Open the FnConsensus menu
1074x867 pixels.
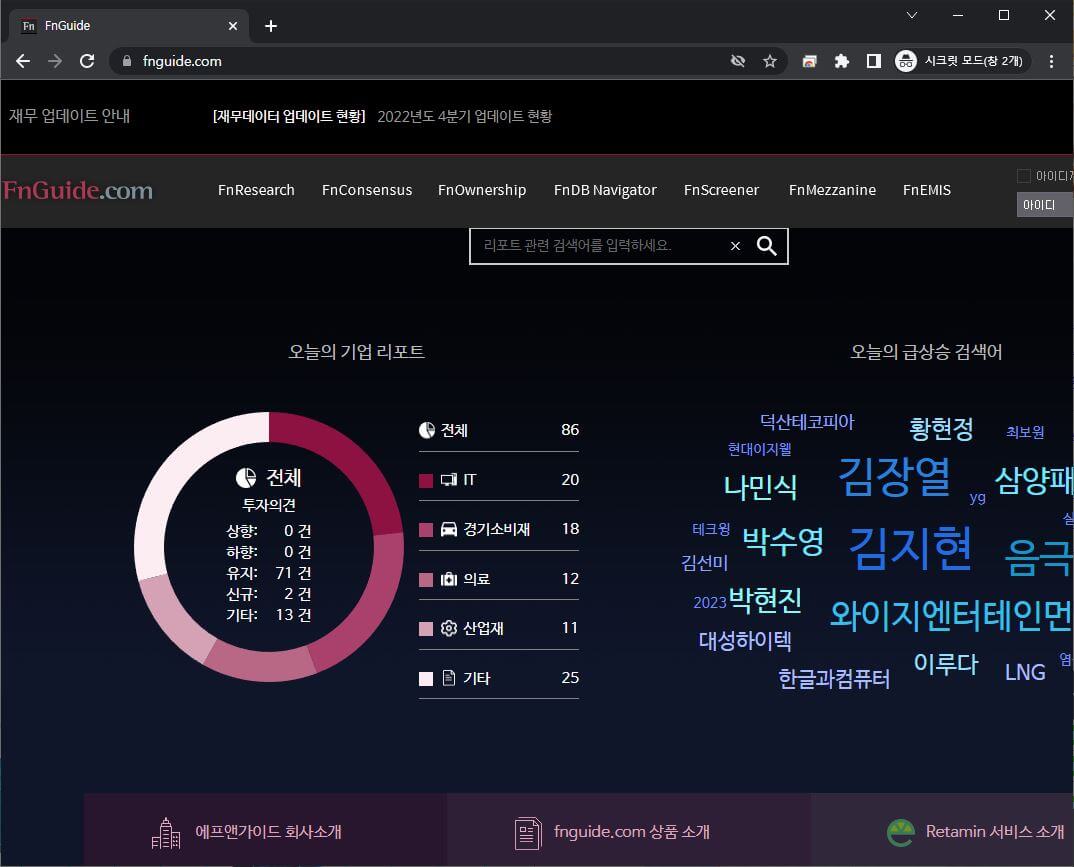pos(367,190)
